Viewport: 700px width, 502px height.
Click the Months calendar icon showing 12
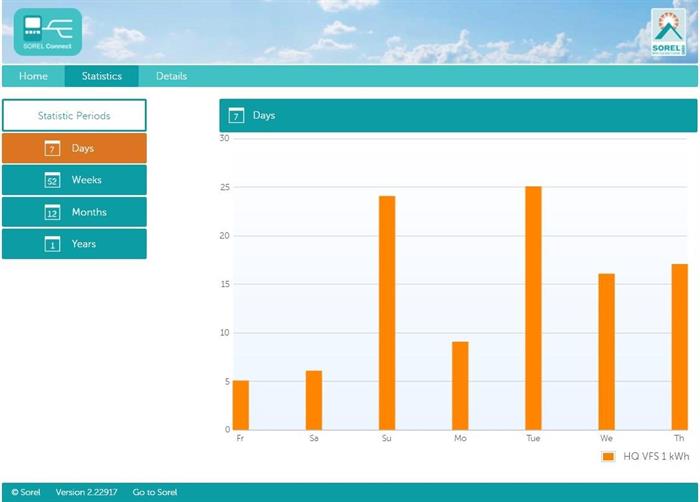(x=53, y=213)
